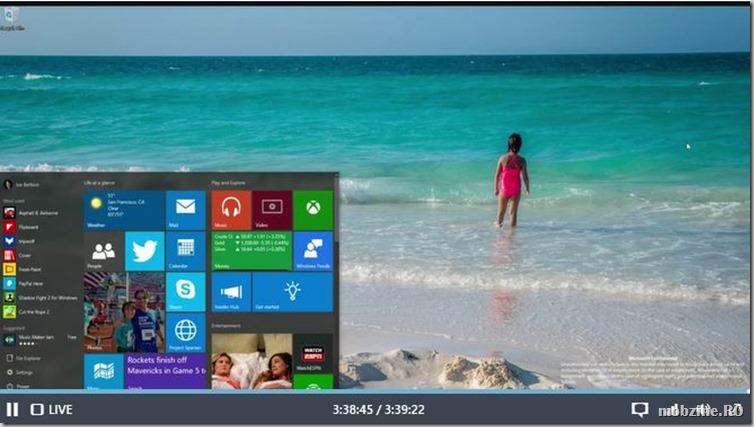Launch Cut the Rope 2
The image size is (754, 427).
tap(27, 312)
